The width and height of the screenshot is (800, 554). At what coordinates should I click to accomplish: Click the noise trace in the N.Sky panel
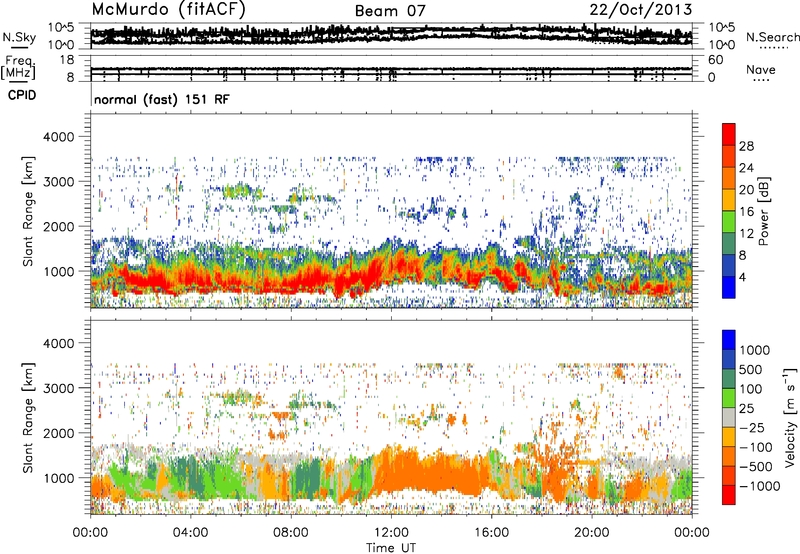[x=391, y=35]
